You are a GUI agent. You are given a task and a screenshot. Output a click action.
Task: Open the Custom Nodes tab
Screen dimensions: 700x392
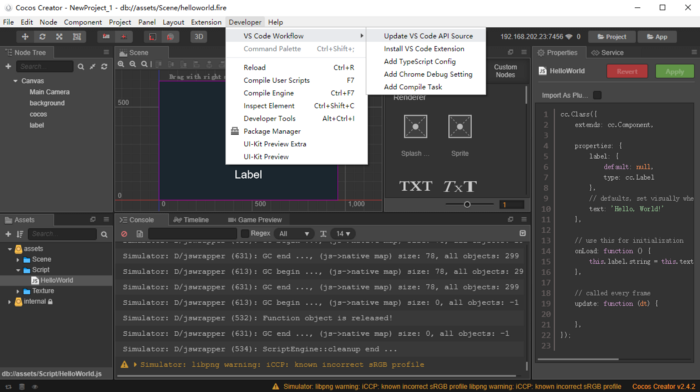click(x=505, y=71)
